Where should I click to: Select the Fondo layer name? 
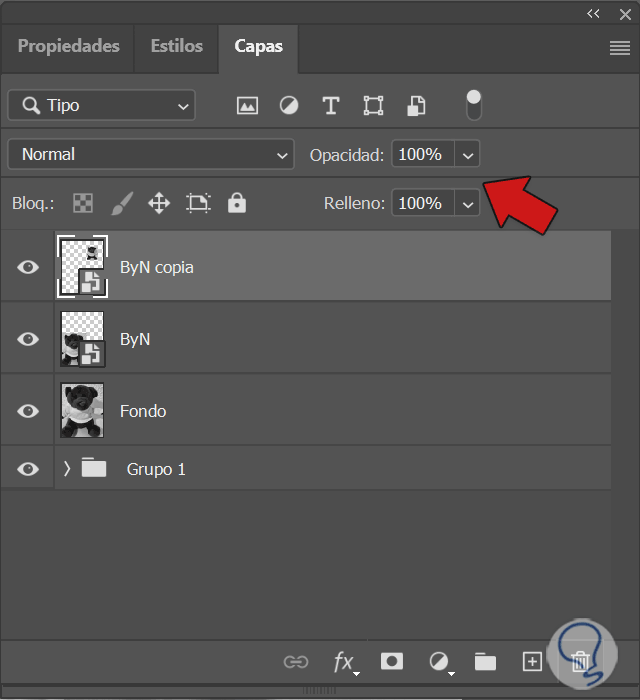pos(143,411)
